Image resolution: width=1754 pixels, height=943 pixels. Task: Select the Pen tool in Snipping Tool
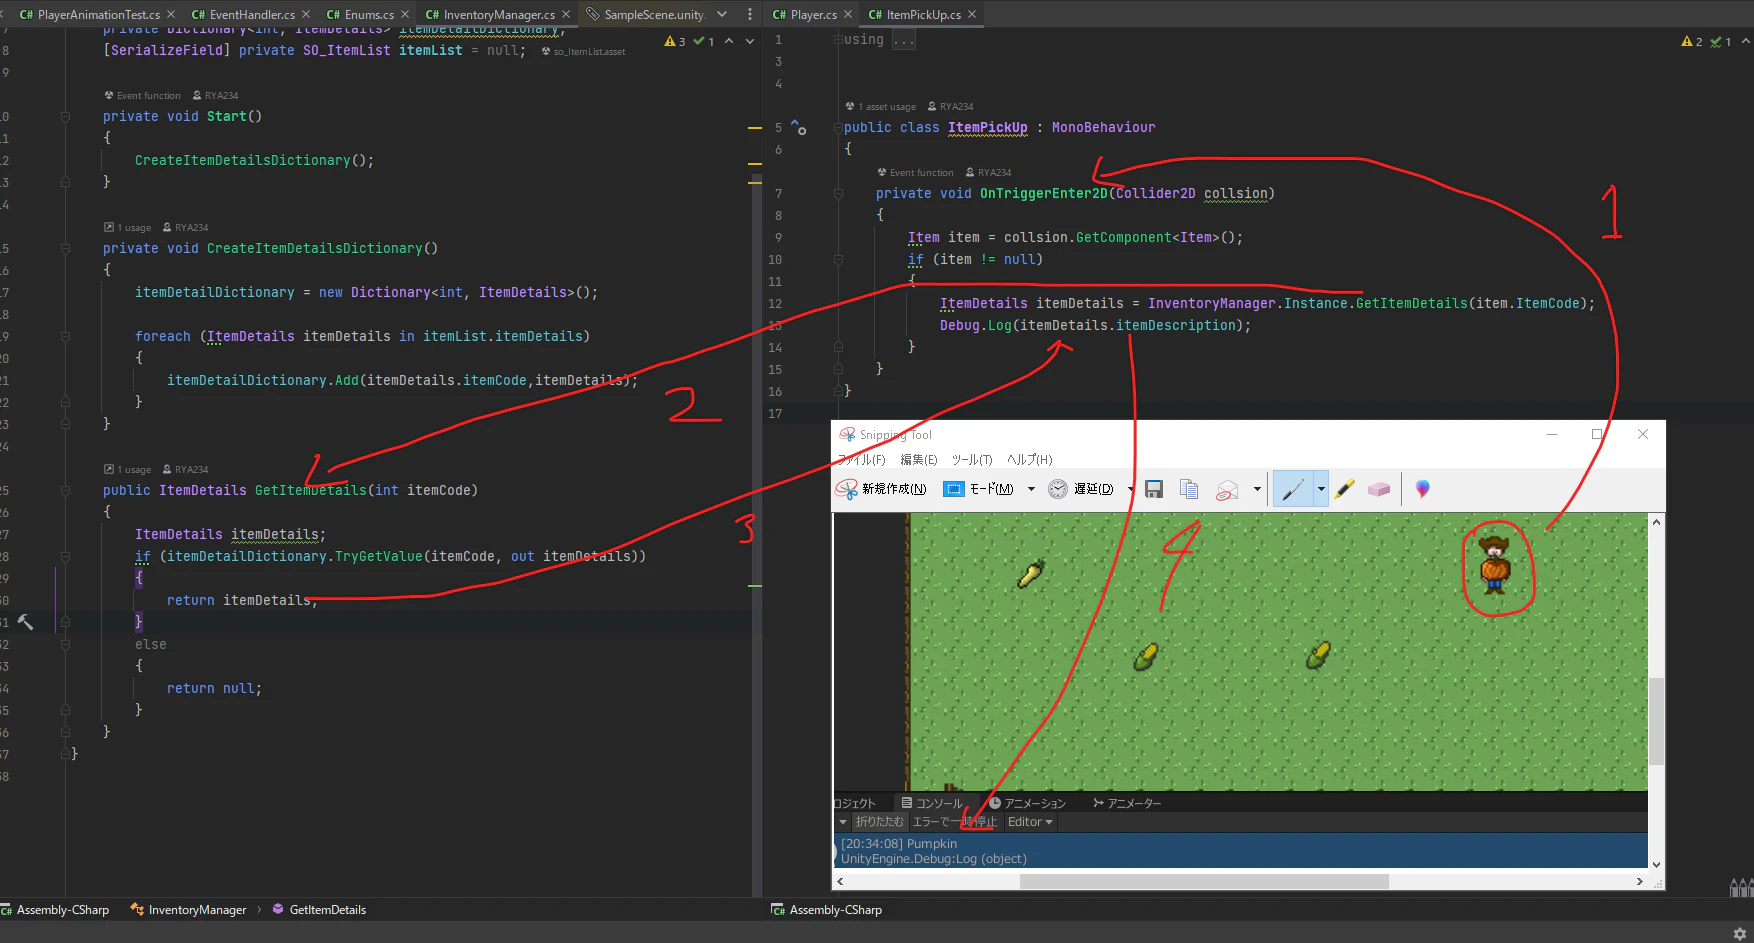1293,489
